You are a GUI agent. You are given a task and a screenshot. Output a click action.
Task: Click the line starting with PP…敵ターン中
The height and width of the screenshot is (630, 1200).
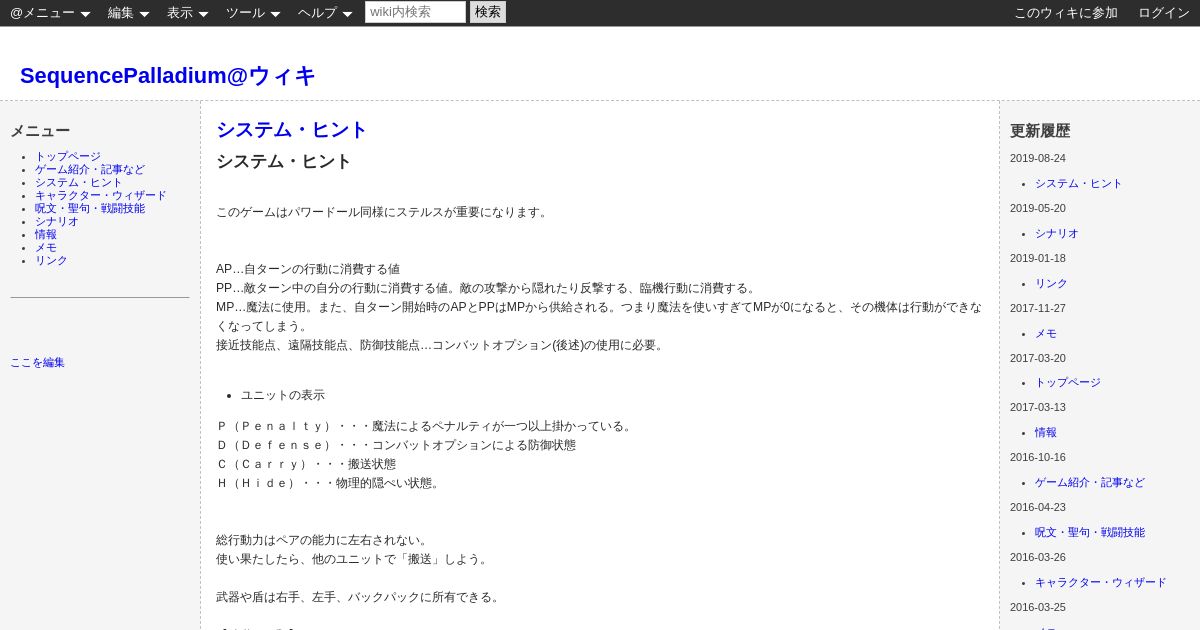pos(488,288)
